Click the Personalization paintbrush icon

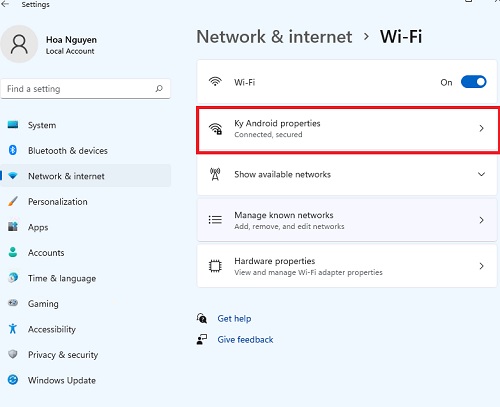tap(13, 201)
